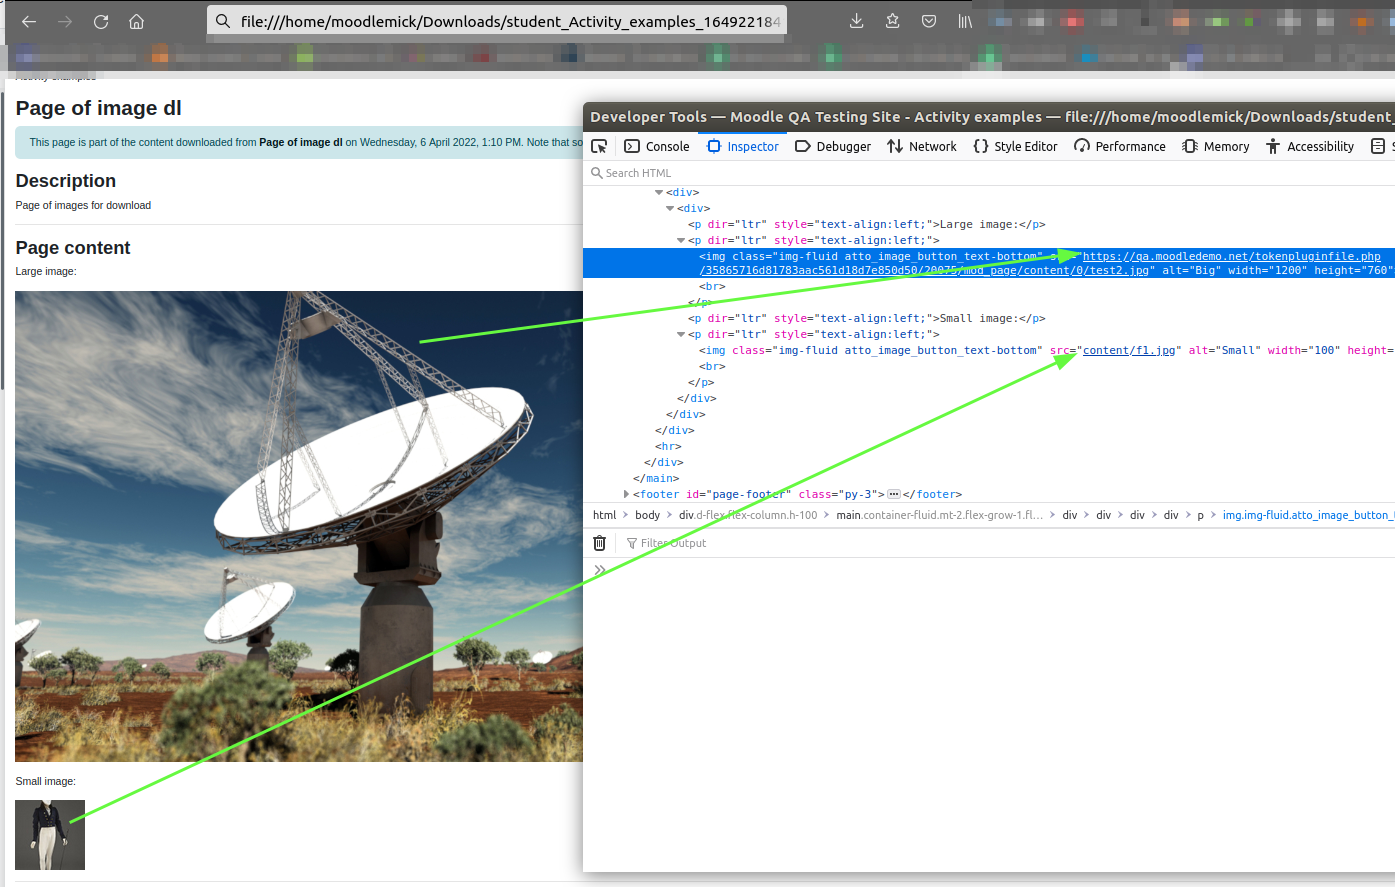
Task: Click the ellipsis badge inside footer node
Action: click(x=894, y=494)
